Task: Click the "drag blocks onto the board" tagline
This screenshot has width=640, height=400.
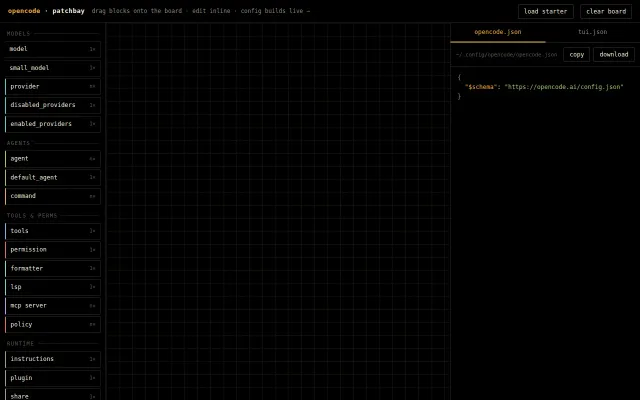Action: 137,11
